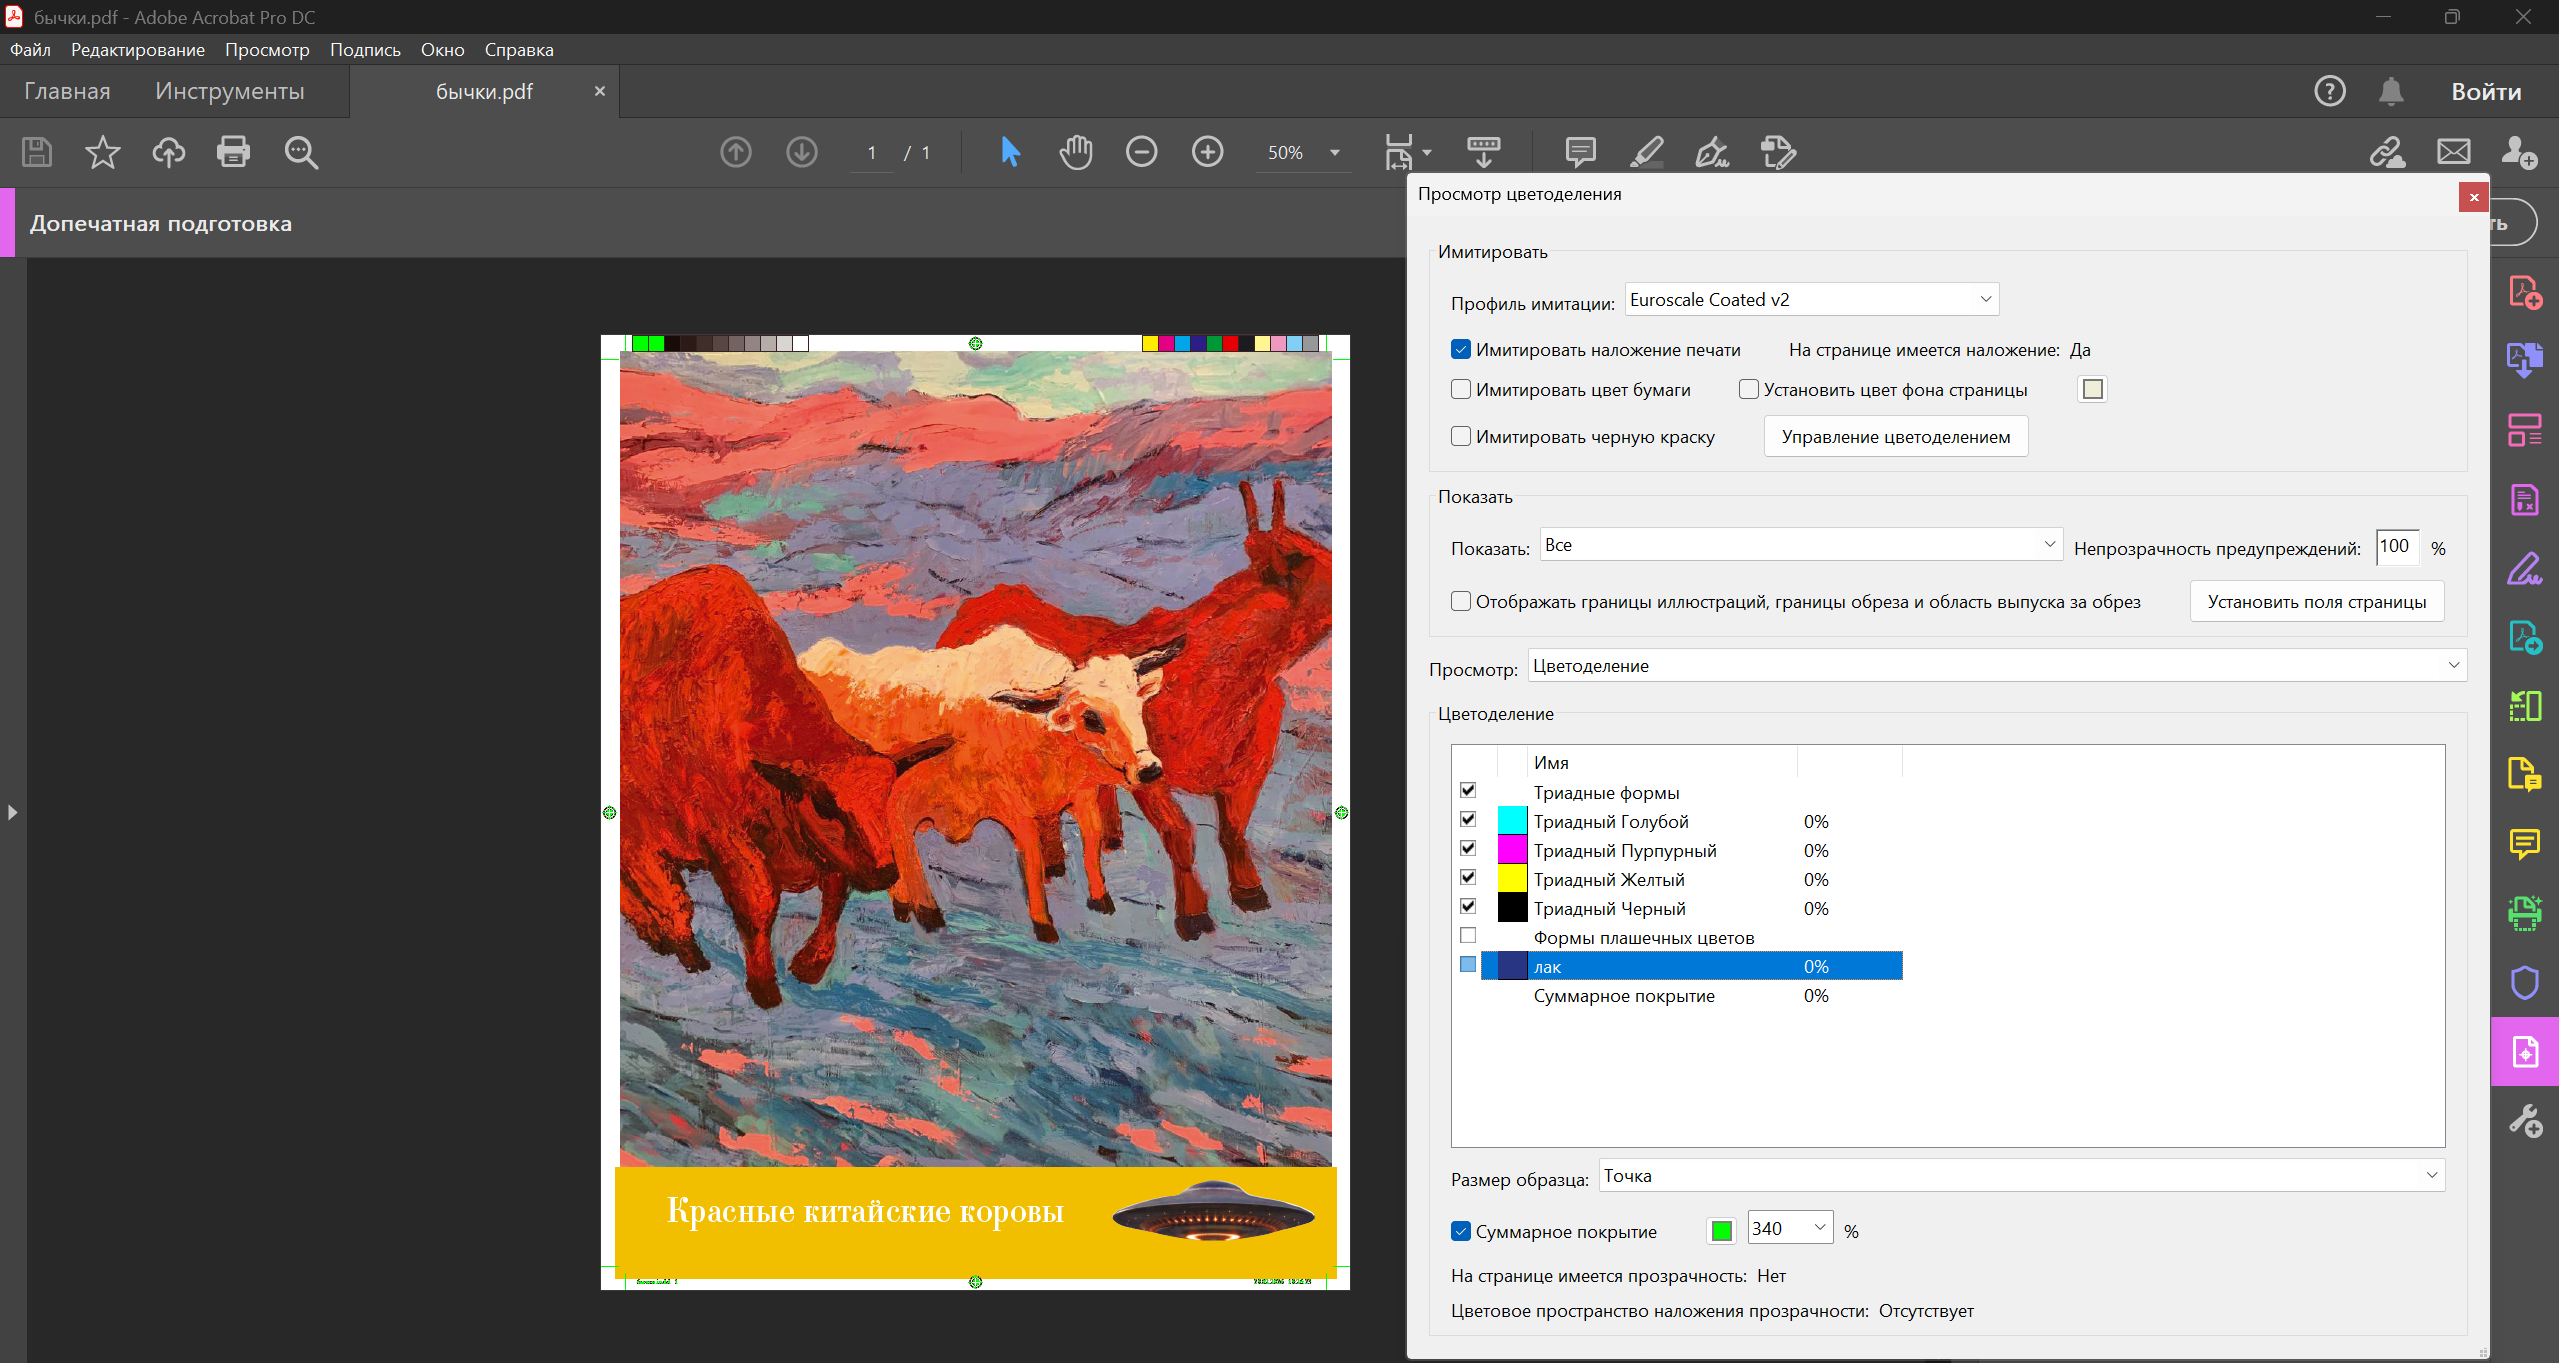Open the Print Production tool in sidebar
The image size is (2559, 1363).
(x=2525, y=1051)
